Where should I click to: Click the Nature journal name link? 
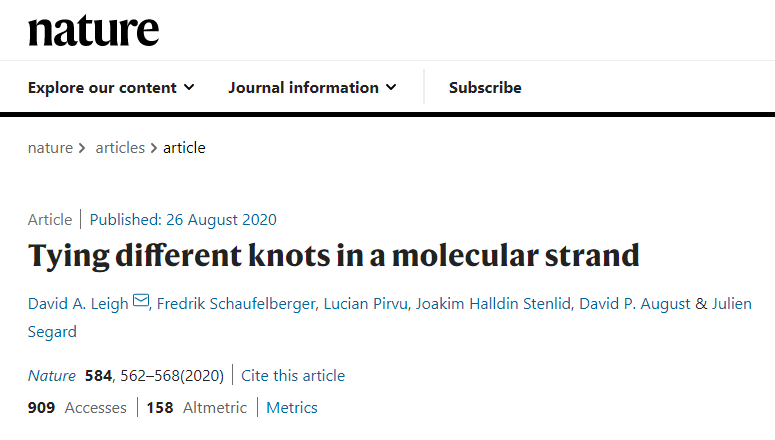point(51,376)
